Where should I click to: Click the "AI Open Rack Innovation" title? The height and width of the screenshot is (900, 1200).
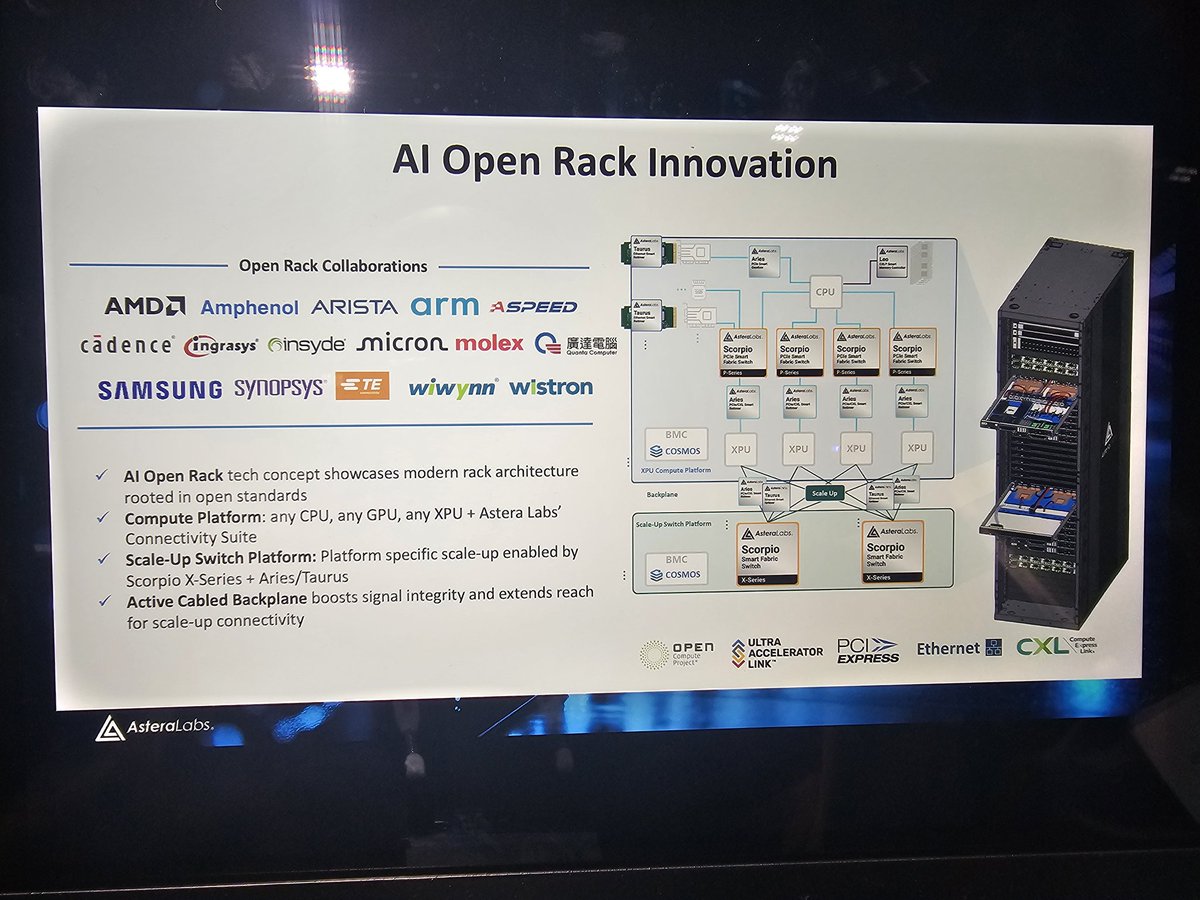point(614,161)
